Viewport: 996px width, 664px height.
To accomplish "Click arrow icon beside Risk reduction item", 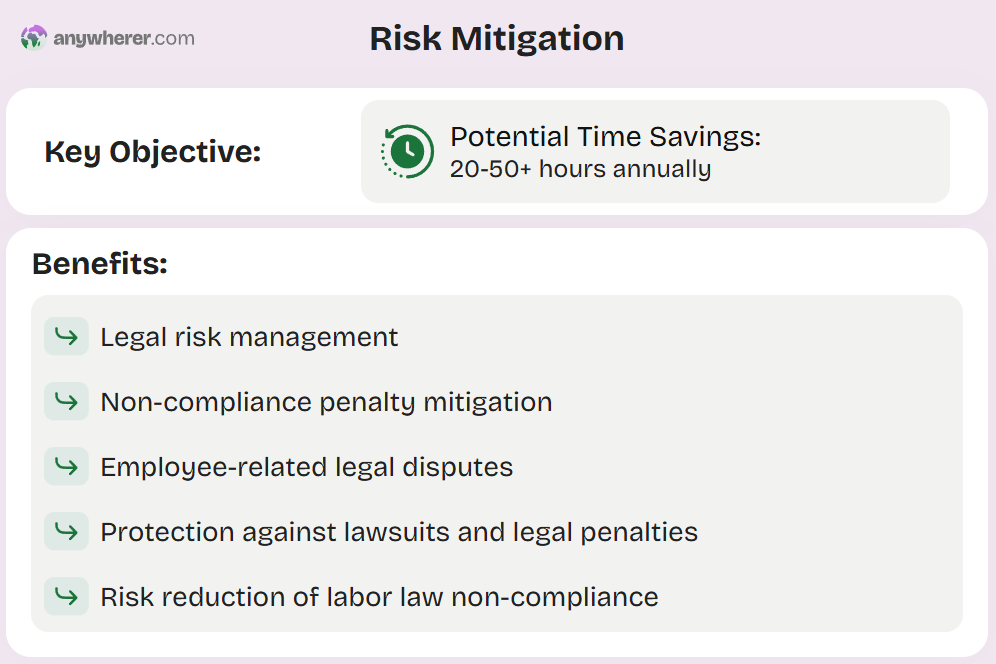I will pyautogui.click(x=66, y=596).
